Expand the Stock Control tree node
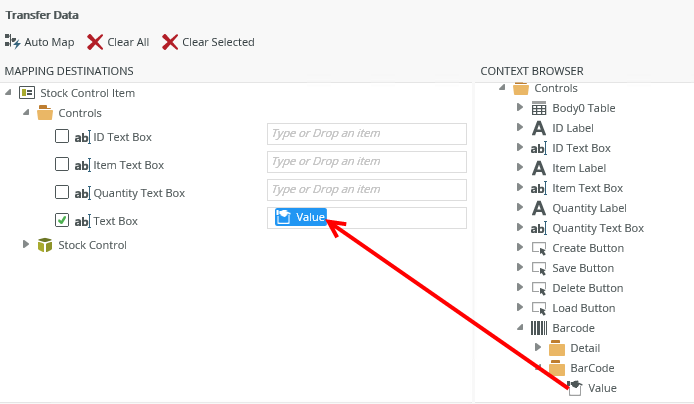 coord(27,245)
